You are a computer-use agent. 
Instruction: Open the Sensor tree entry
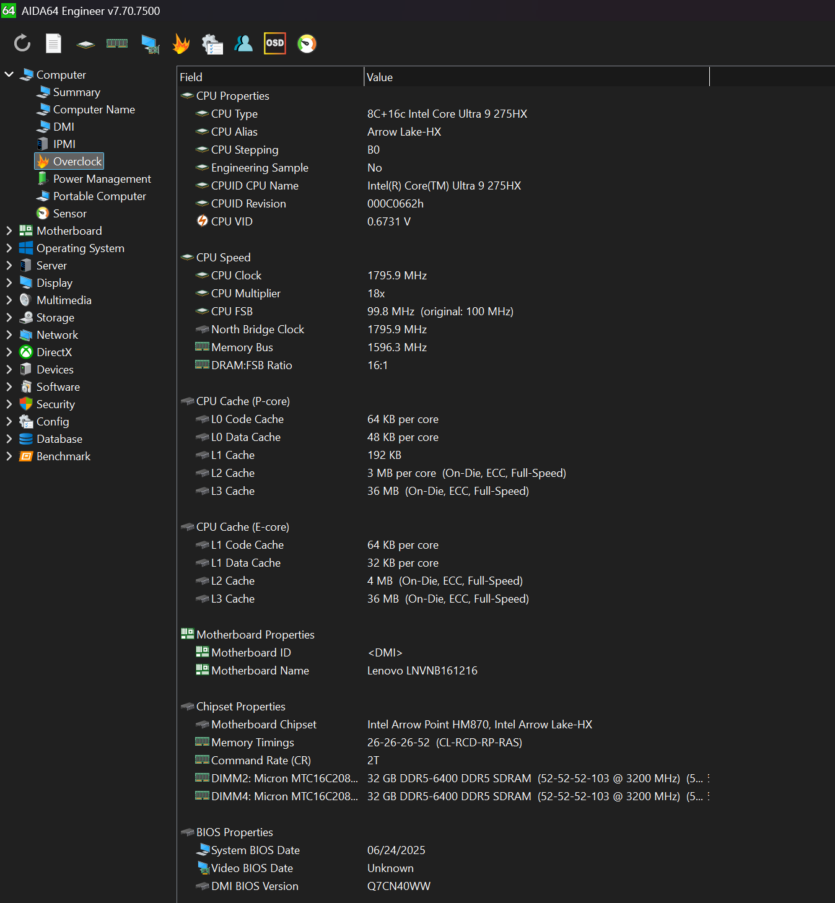[x=70, y=213]
